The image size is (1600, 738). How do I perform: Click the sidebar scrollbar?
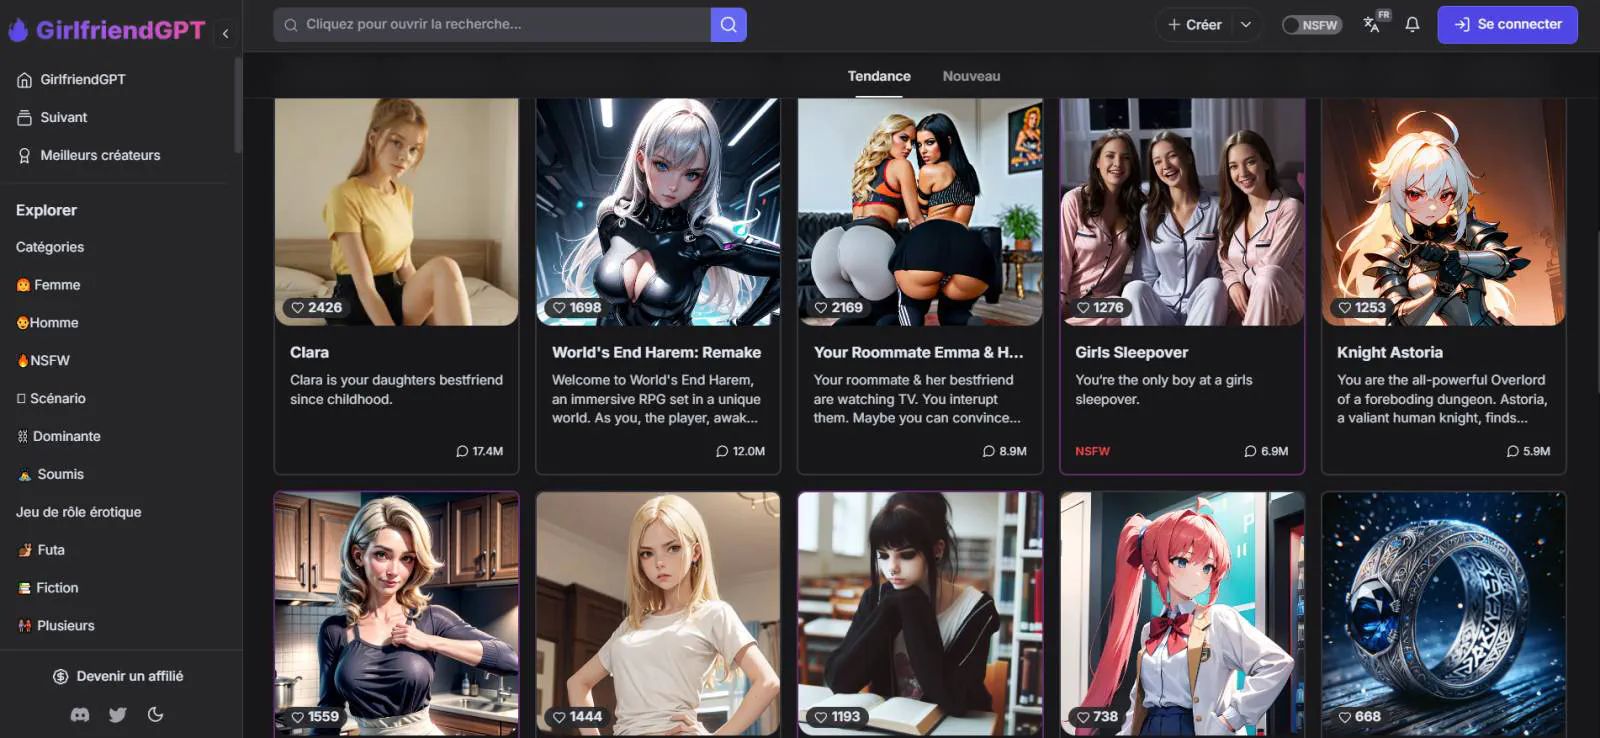[238, 105]
